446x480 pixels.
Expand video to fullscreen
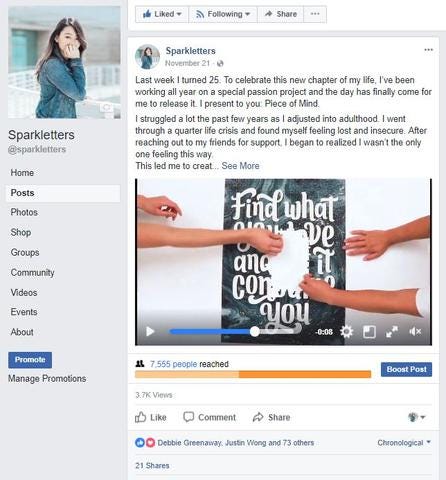(x=392, y=332)
